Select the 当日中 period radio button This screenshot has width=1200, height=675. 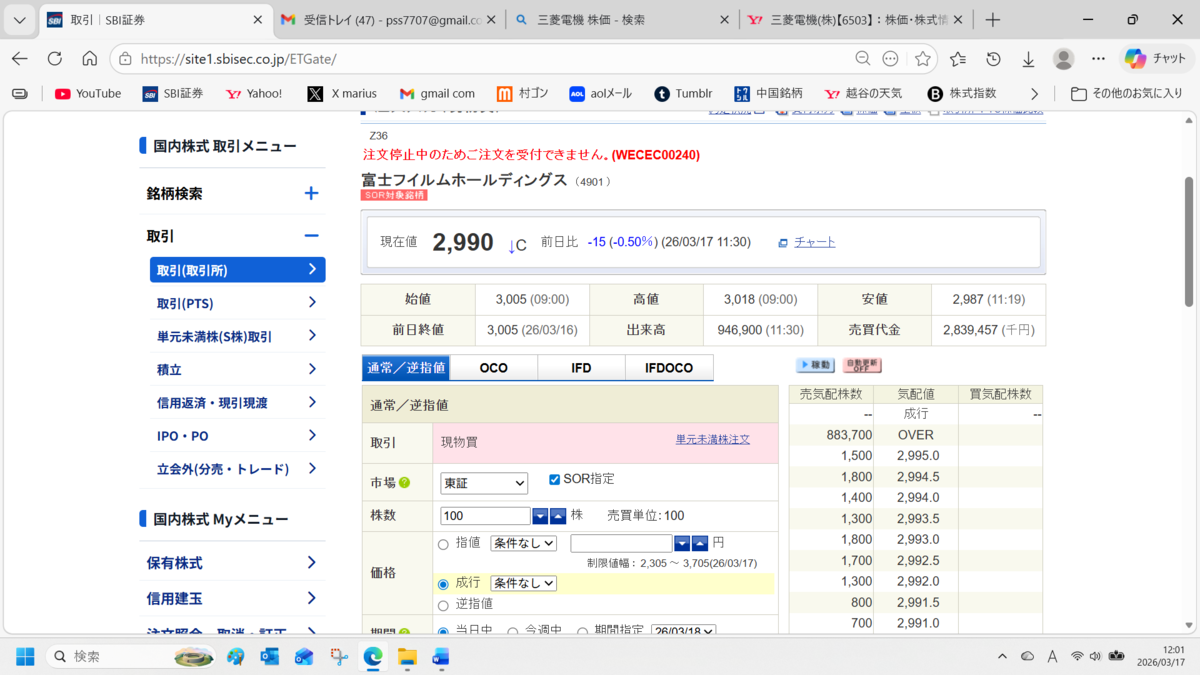point(443,632)
